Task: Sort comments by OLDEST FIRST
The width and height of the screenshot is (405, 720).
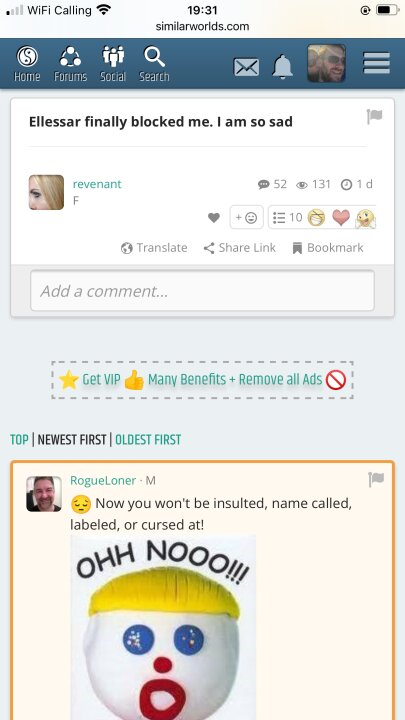Action: 148,439
